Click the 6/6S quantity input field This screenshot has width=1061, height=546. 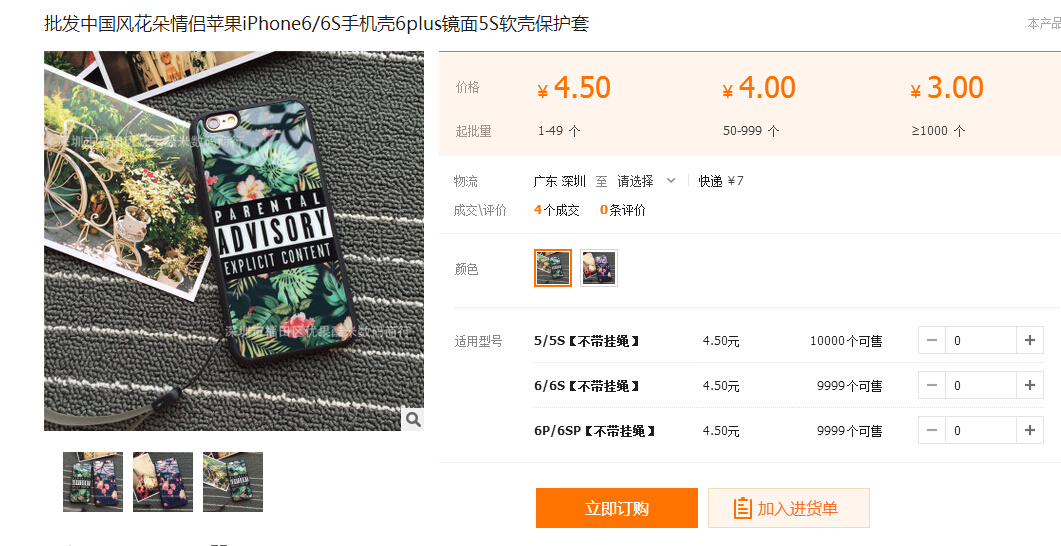click(980, 385)
